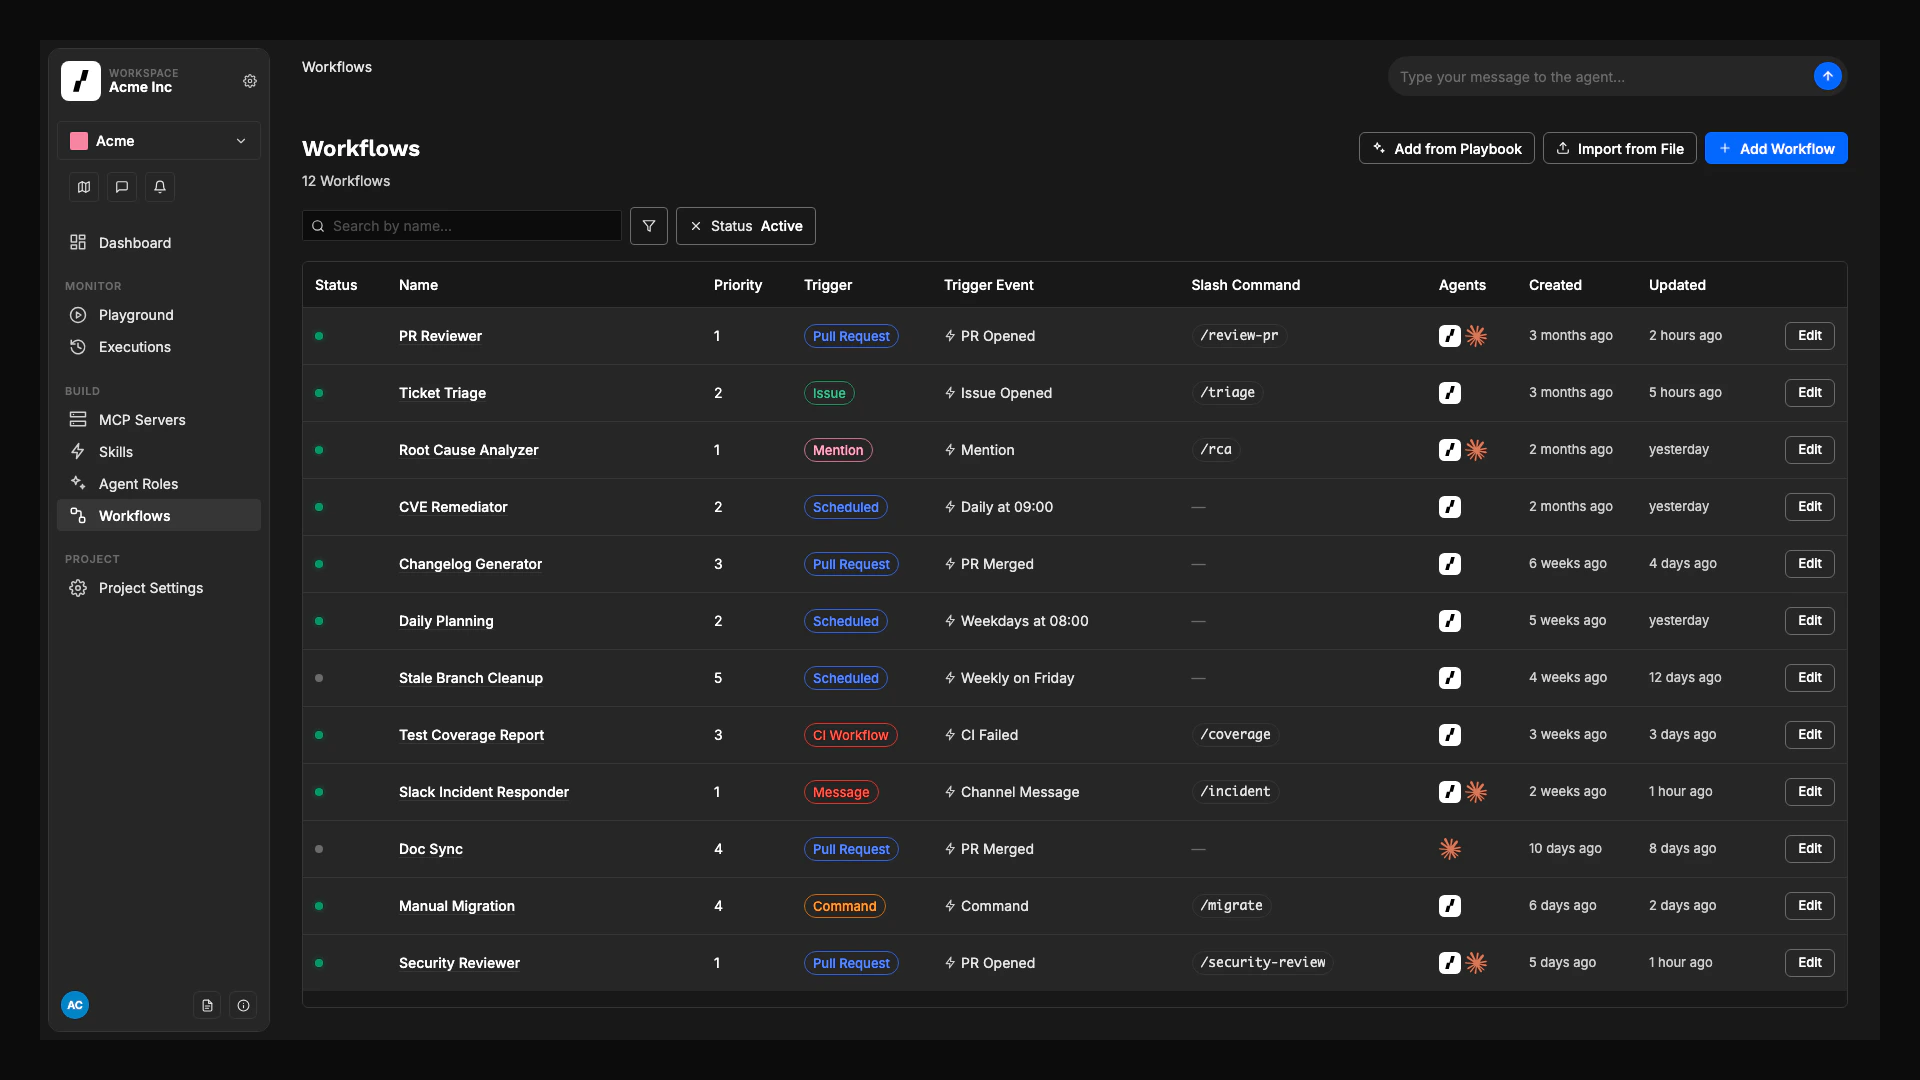Viewport: 1920px width, 1080px height.
Task: Expand the Acme project dropdown
Action: click(x=159, y=141)
